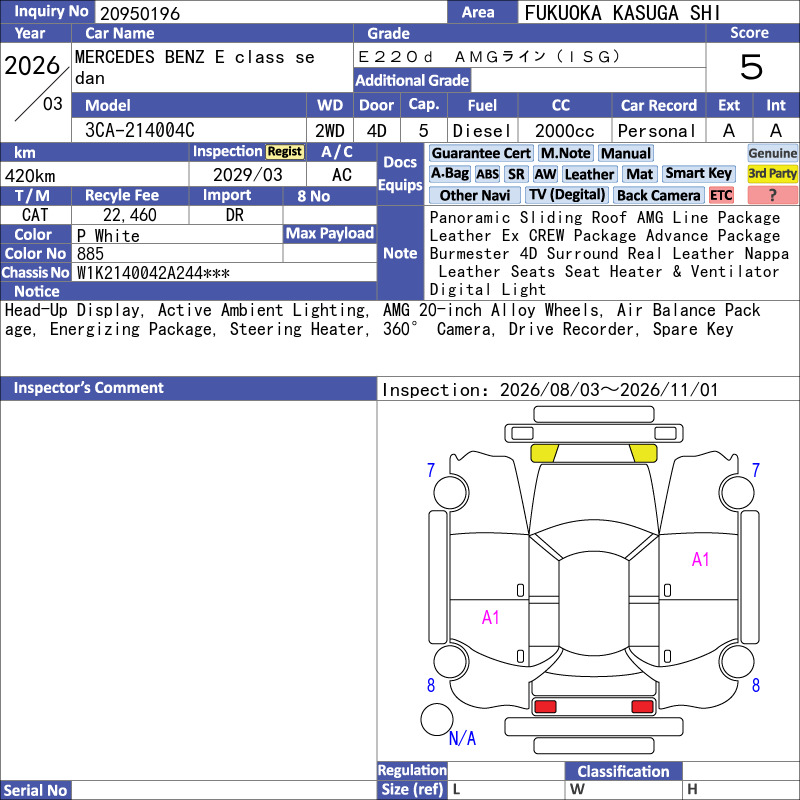Click the spare tire N/A label
This screenshot has height=800, width=800.
(x=462, y=738)
